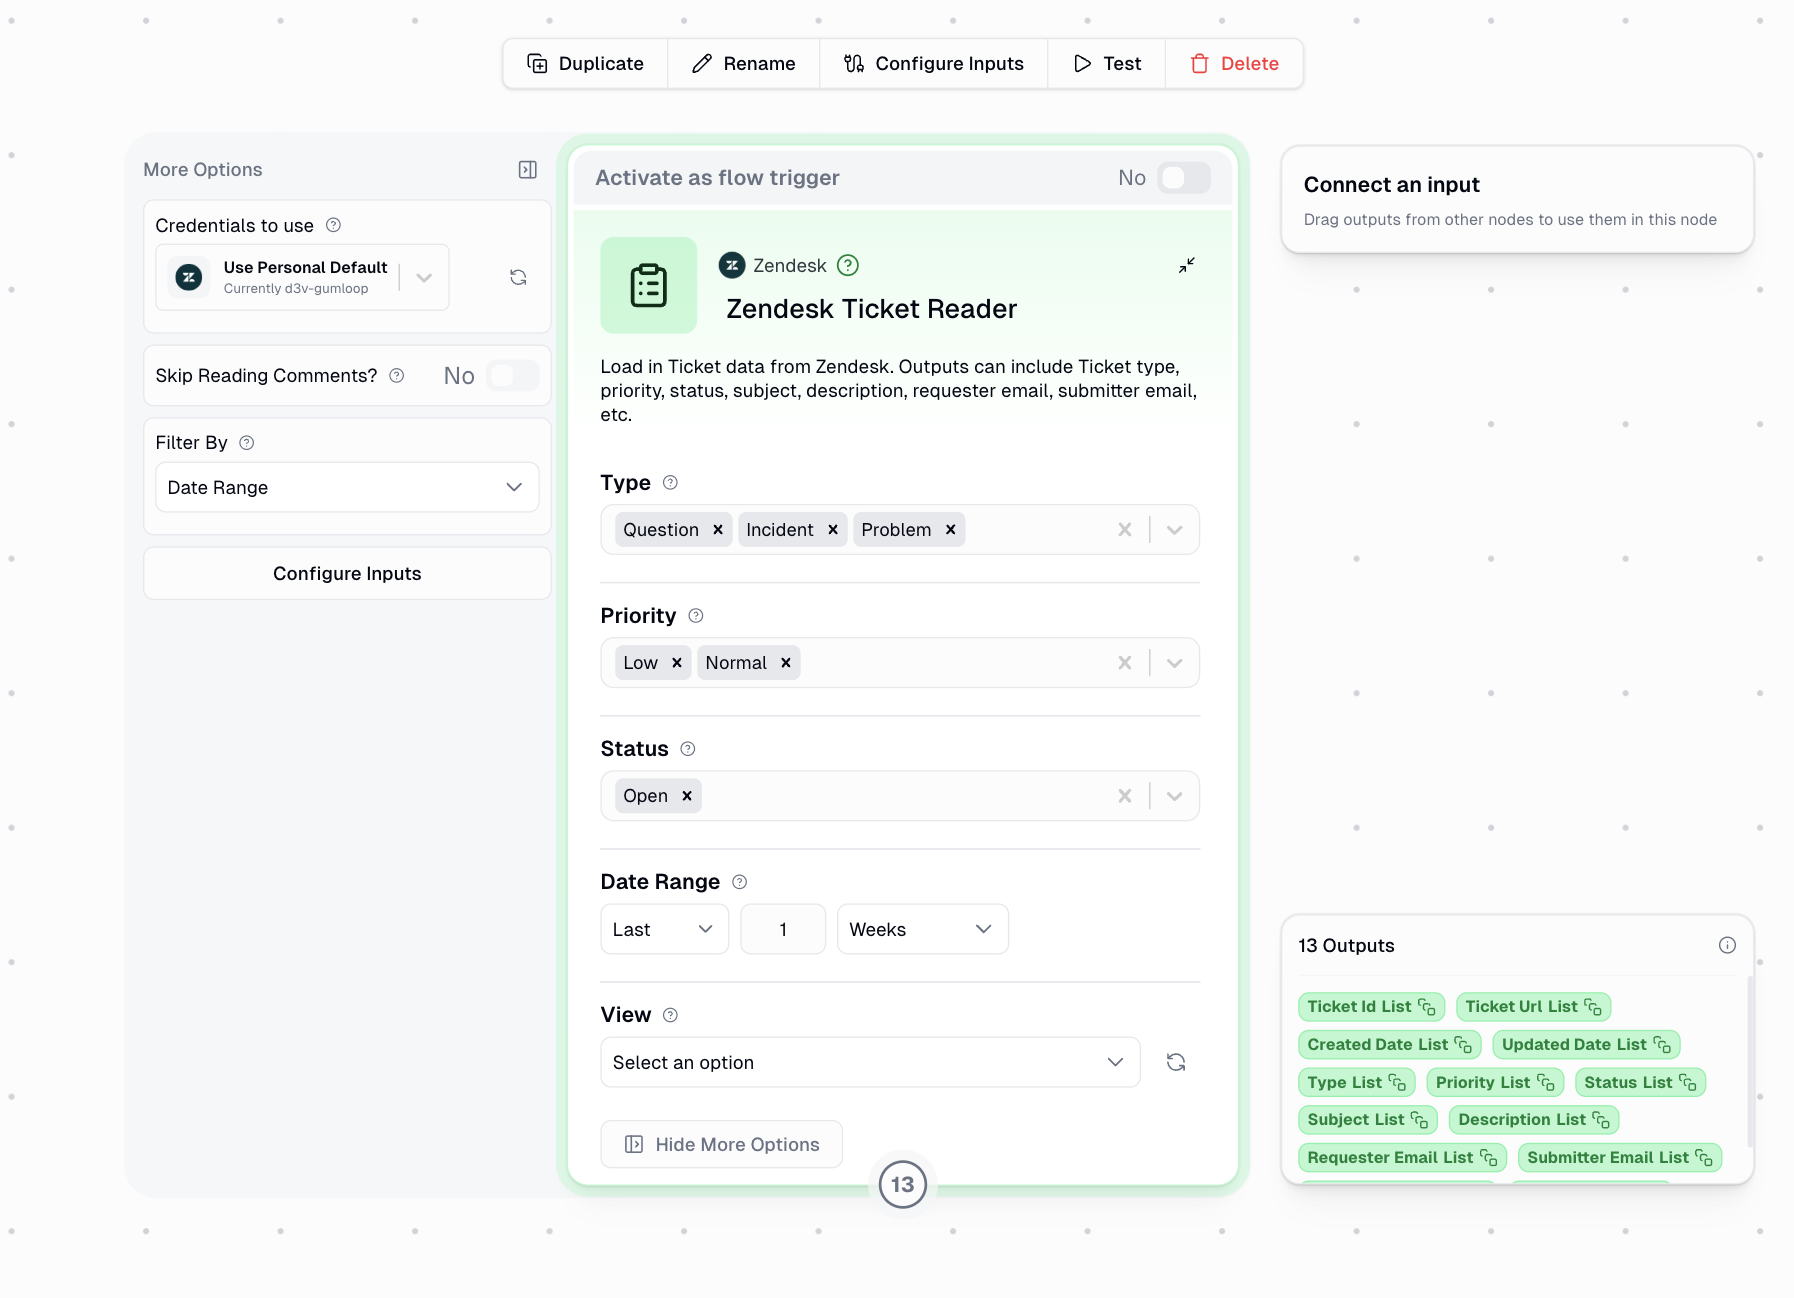The height and width of the screenshot is (1298, 1794).
Task: Open the 13 Outputs info icon
Action: (x=1727, y=944)
